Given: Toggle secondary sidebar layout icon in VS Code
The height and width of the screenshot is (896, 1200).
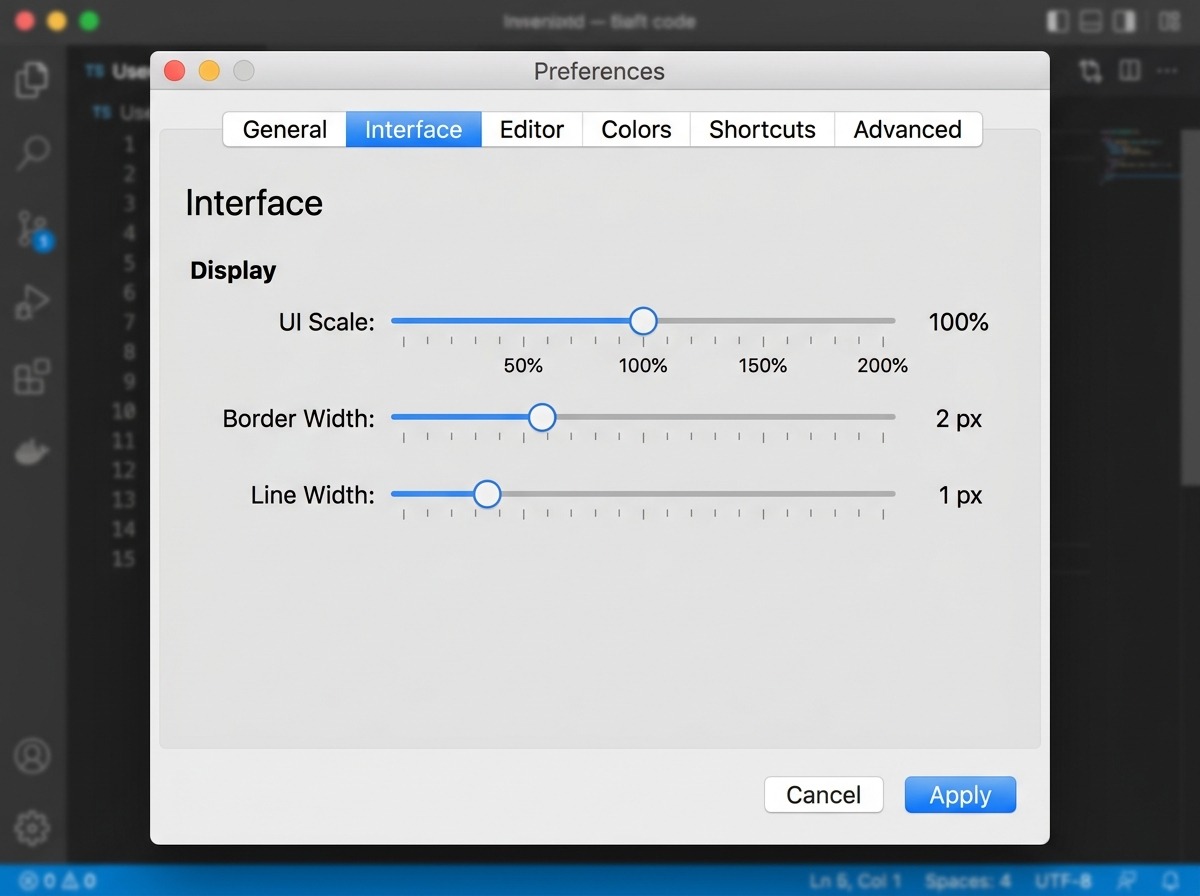Looking at the screenshot, I should pos(1125,21).
